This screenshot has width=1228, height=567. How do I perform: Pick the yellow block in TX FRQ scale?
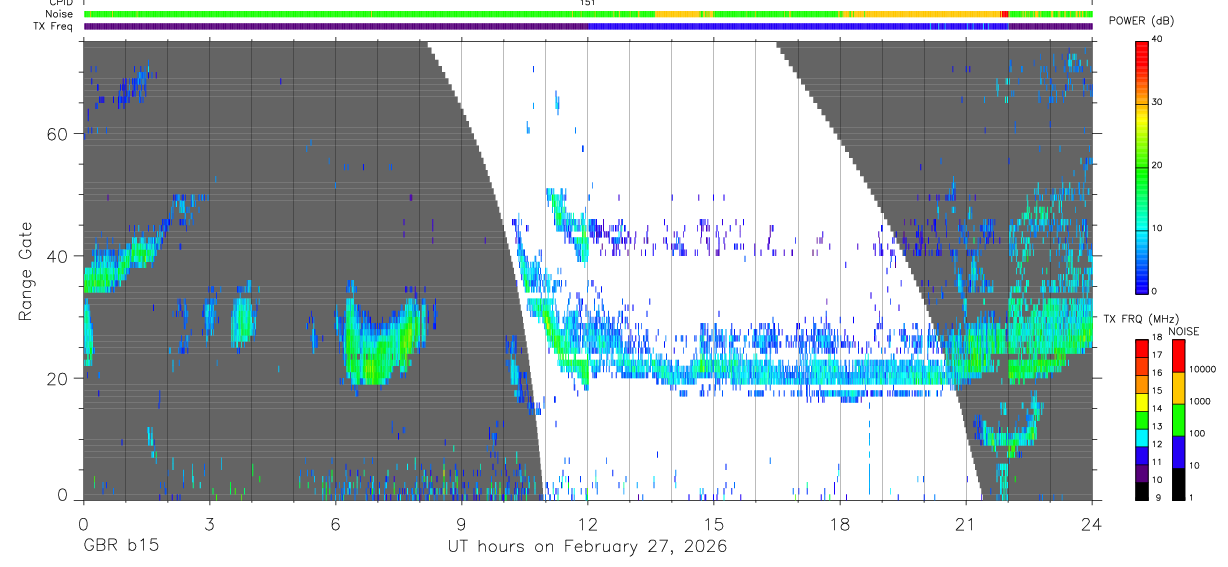pos(1142,402)
